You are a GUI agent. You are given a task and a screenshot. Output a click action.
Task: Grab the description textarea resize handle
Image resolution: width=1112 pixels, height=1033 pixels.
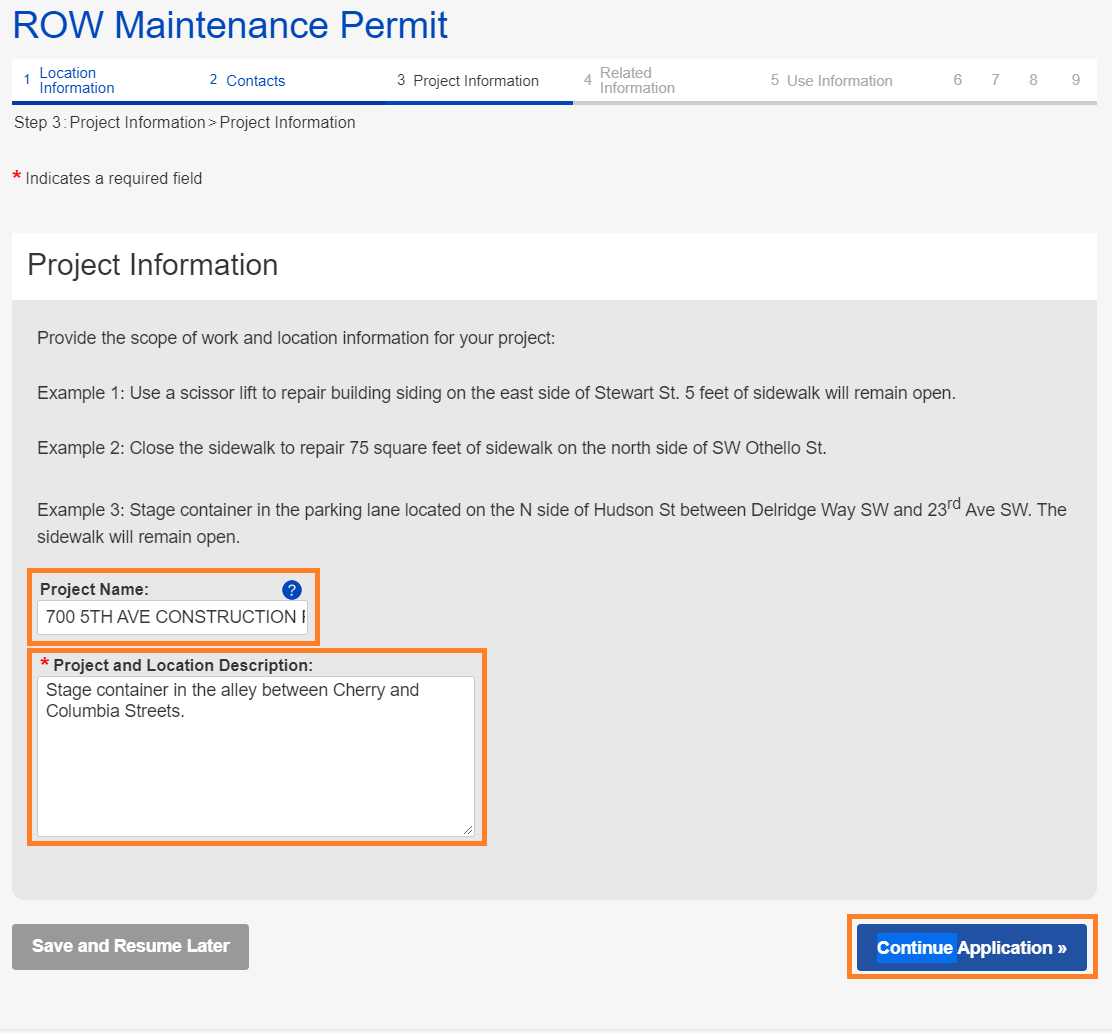(x=467, y=829)
